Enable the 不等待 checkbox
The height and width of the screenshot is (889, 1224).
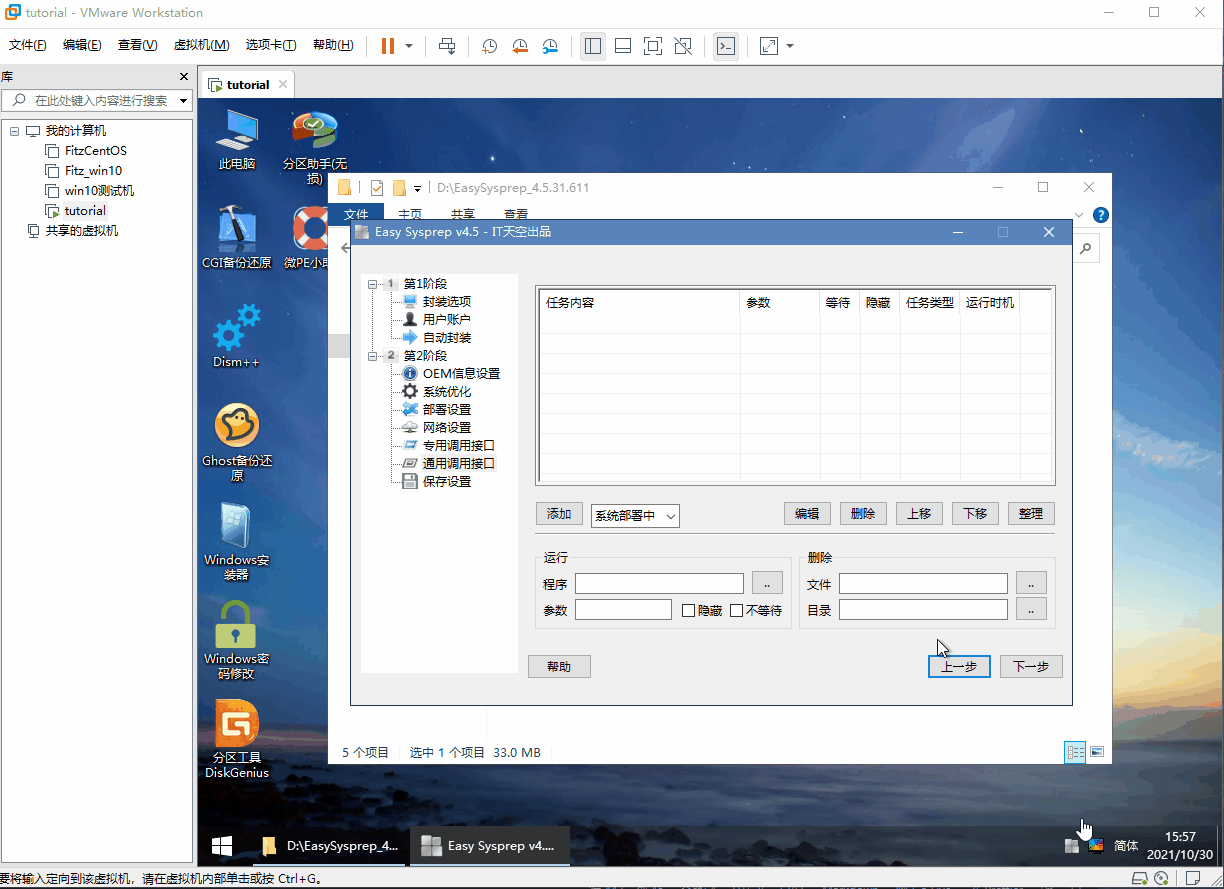(737, 610)
